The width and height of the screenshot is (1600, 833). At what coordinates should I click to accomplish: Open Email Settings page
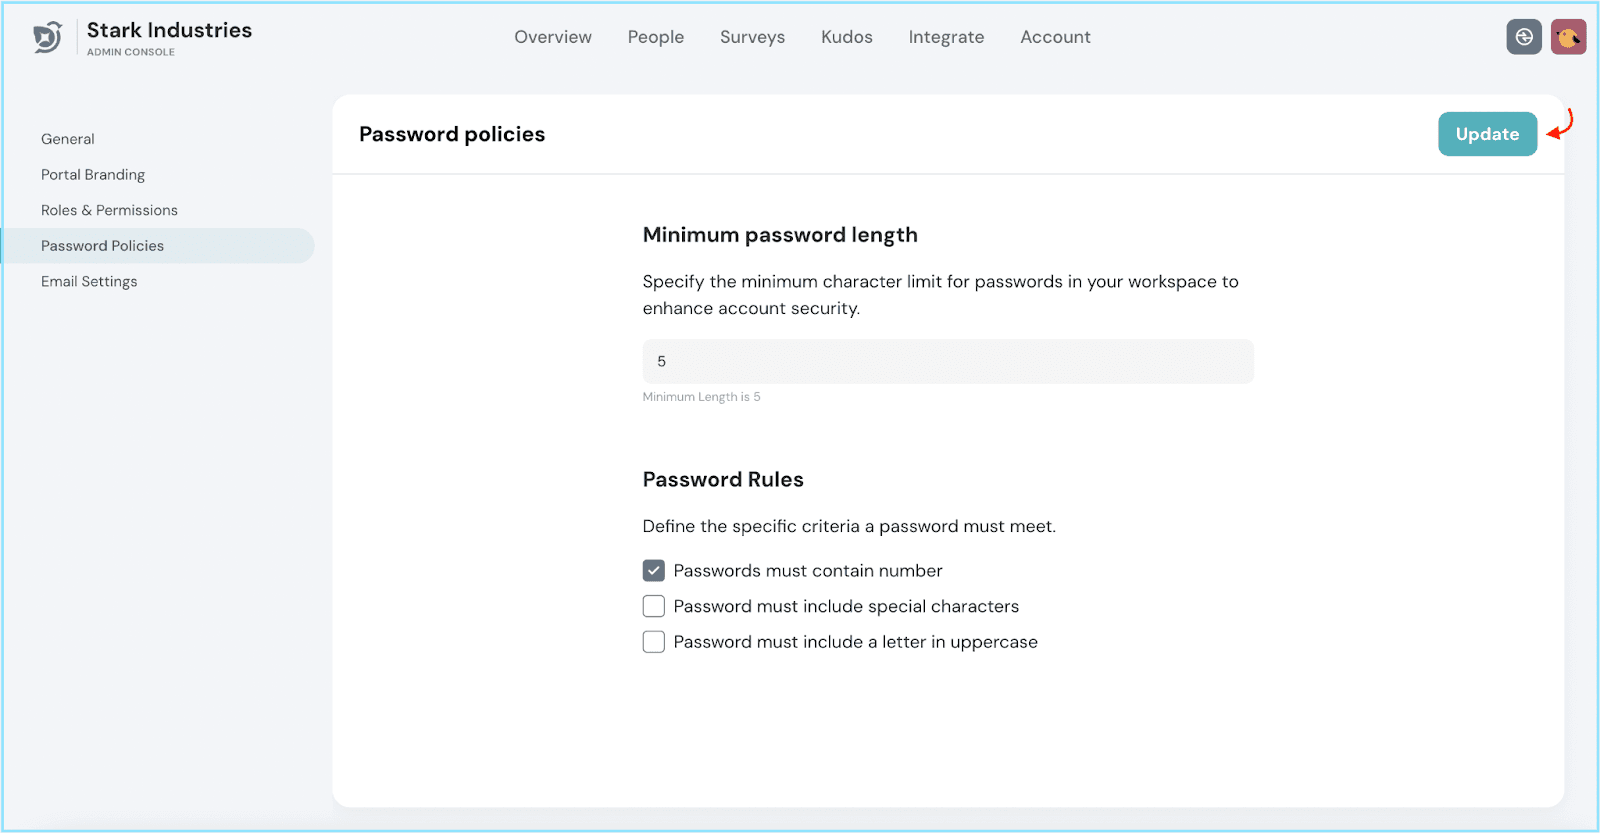pos(89,282)
